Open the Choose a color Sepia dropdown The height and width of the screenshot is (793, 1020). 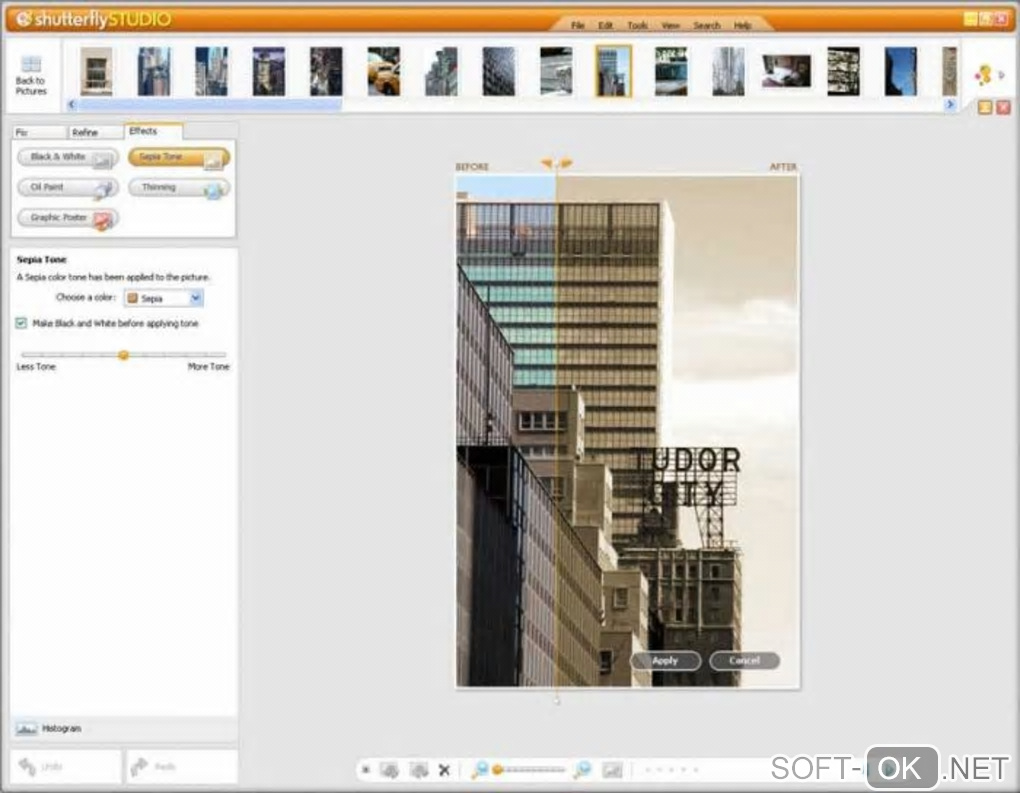163,298
